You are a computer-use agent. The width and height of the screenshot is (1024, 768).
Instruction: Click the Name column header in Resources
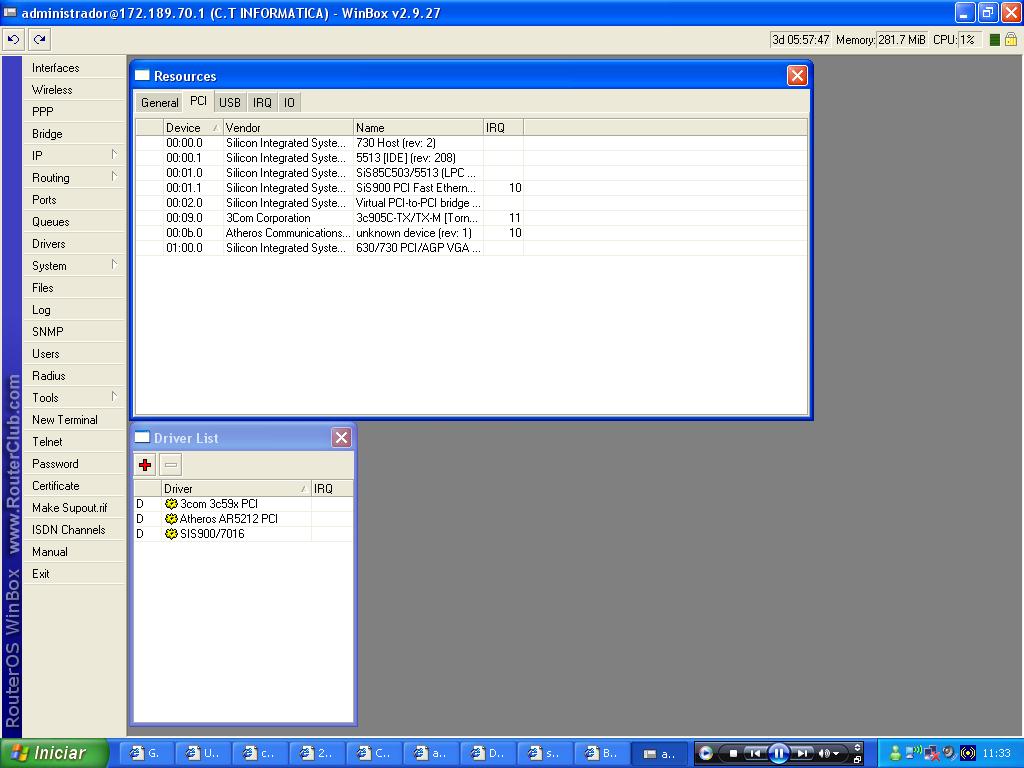pyautogui.click(x=418, y=127)
